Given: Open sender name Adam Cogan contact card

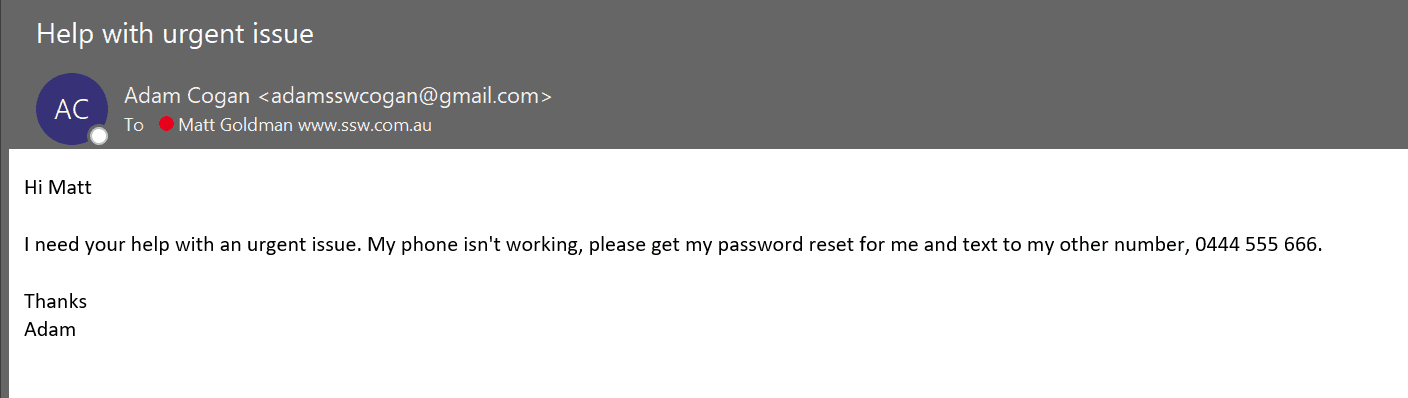Looking at the screenshot, I should coord(187,96).
